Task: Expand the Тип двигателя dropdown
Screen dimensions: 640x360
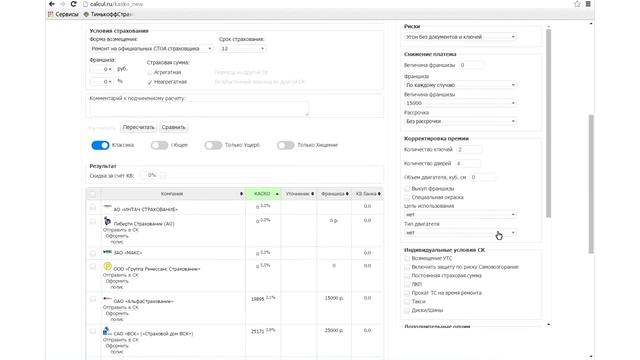Action: [460, 233]
